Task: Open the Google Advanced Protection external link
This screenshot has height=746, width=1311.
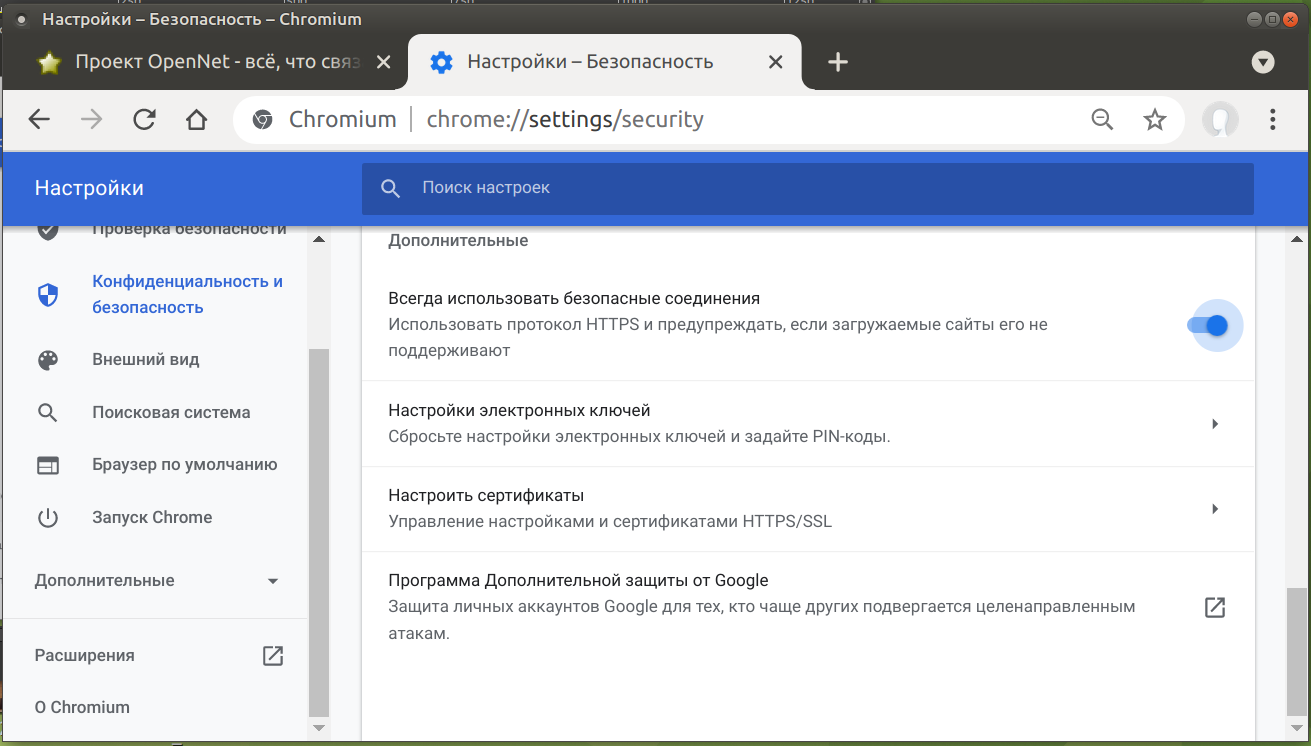Action: 1215,607
